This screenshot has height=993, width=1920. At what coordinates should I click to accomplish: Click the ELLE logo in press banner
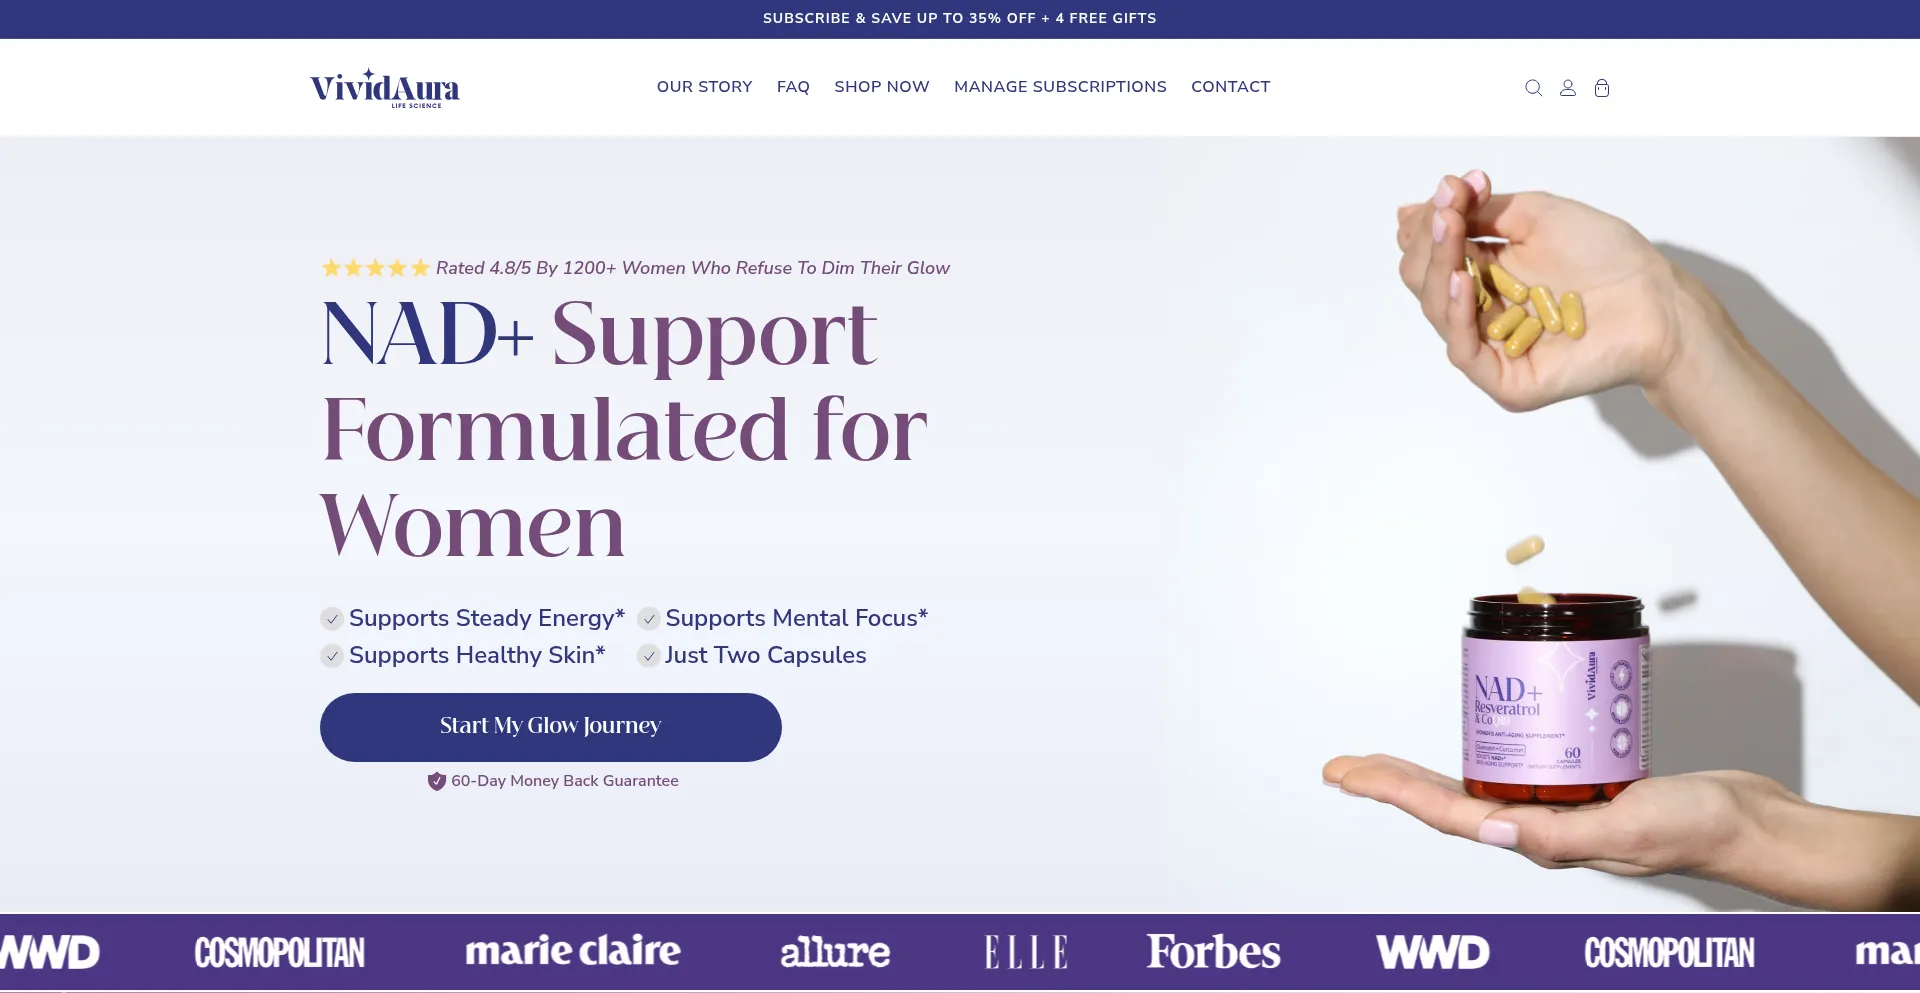1026,952
